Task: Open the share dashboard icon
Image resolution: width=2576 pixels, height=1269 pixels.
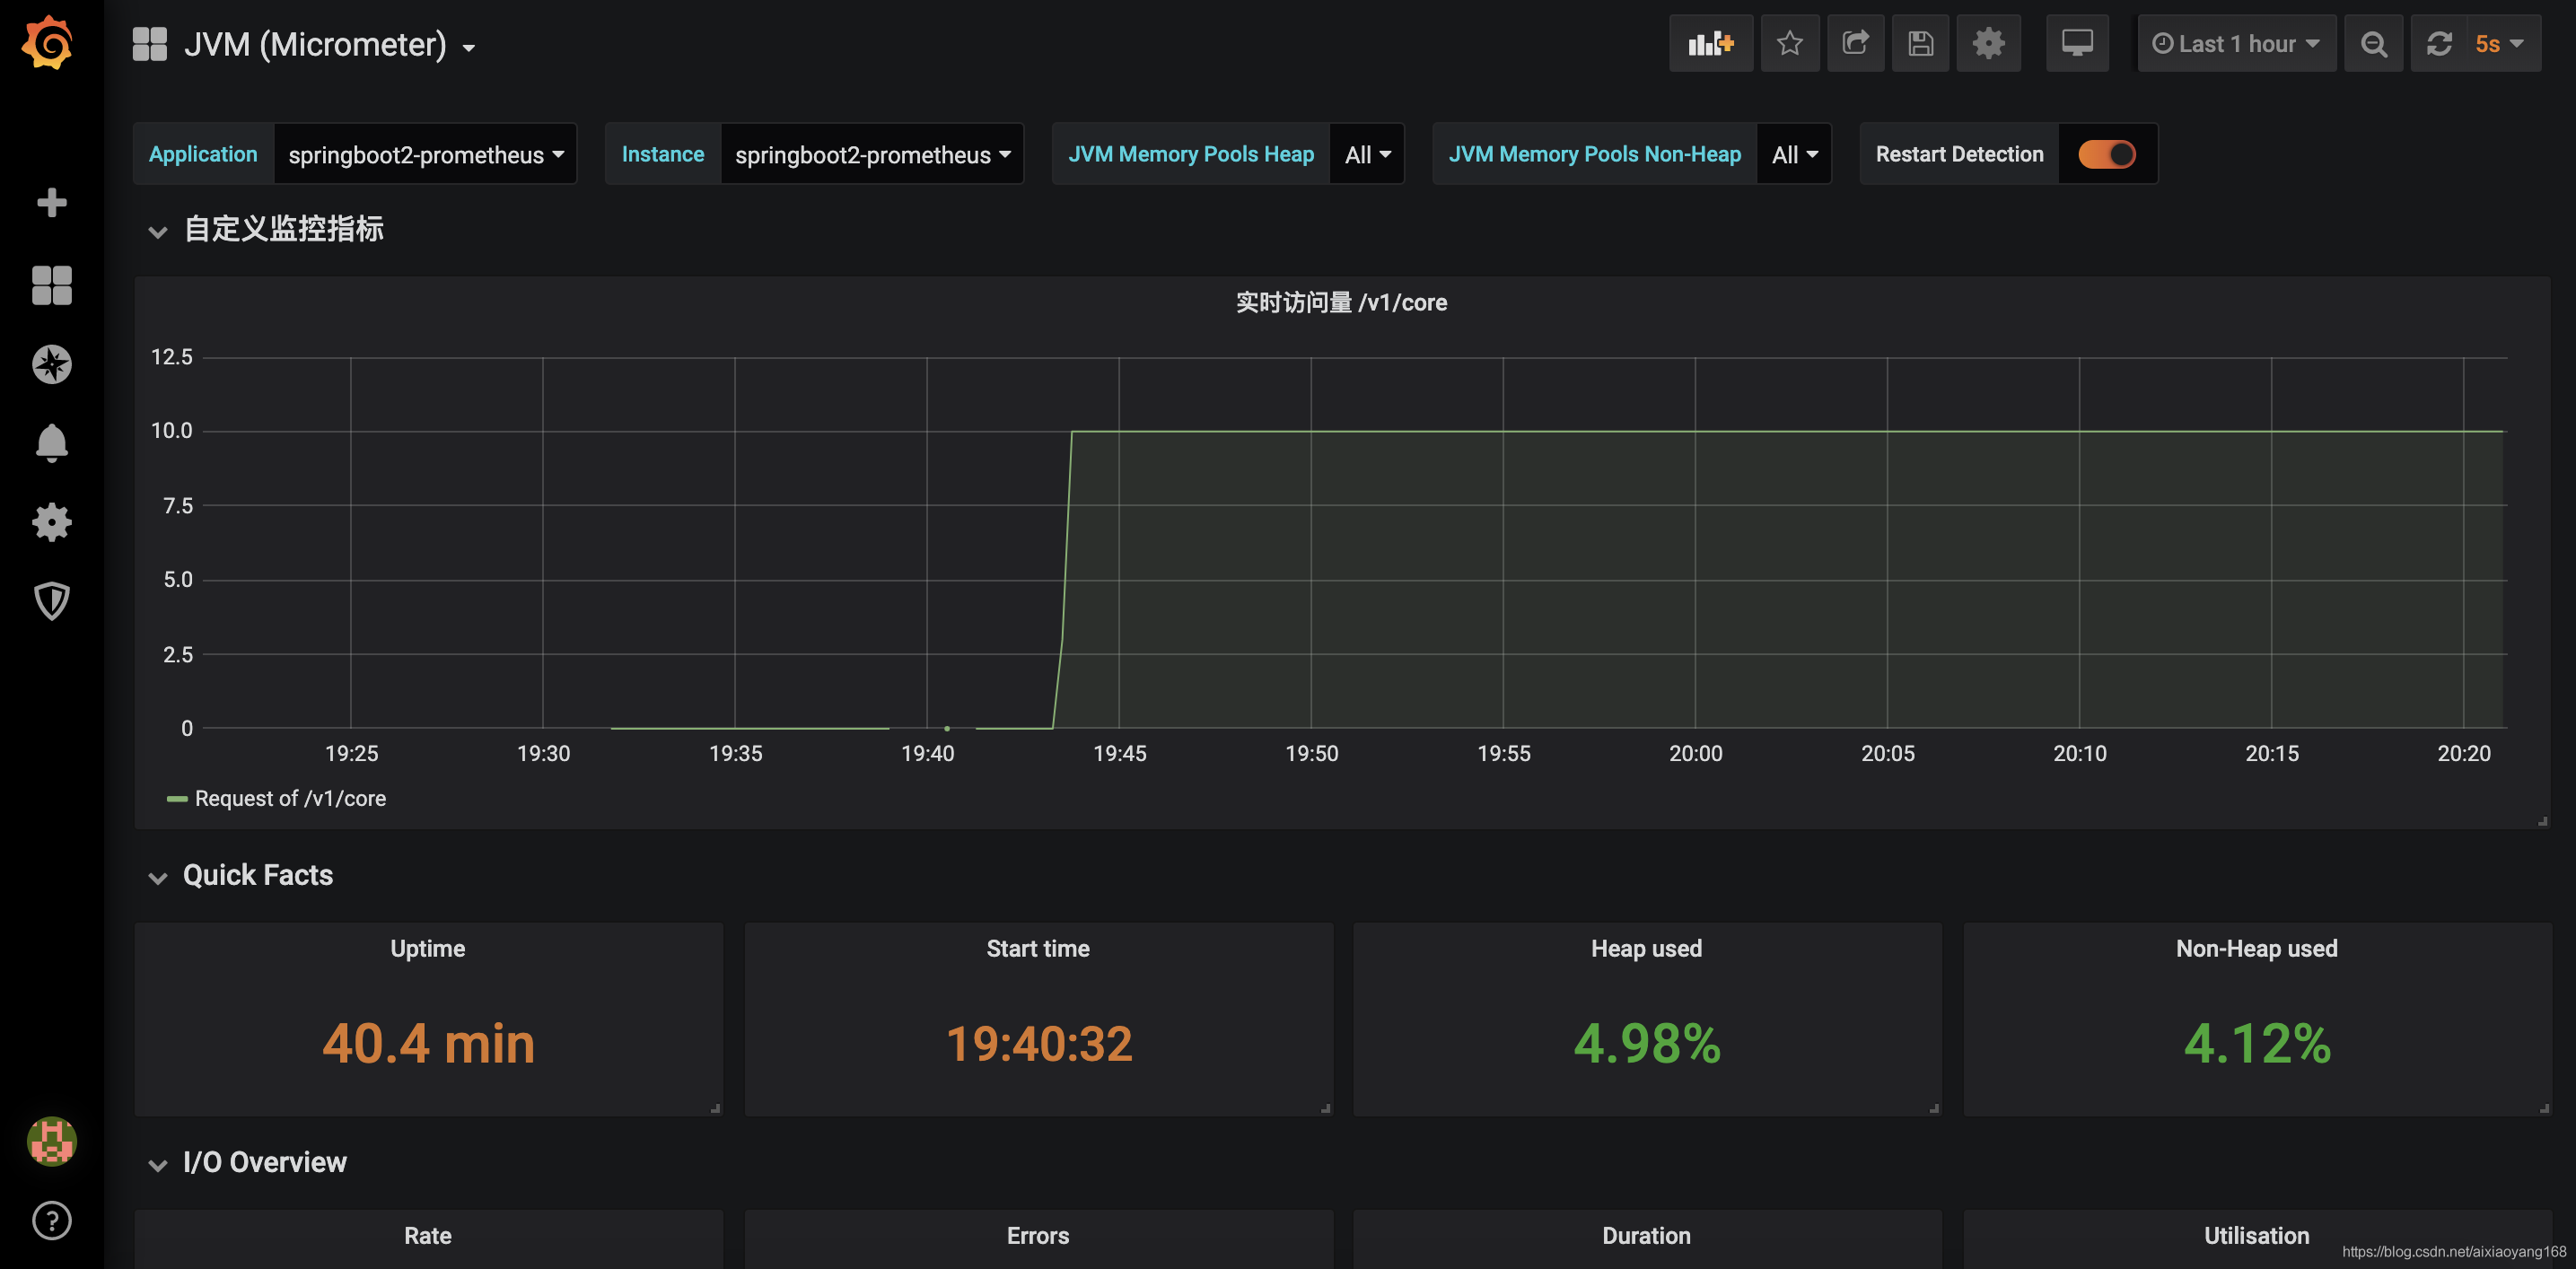Action: pos(1855,43)
